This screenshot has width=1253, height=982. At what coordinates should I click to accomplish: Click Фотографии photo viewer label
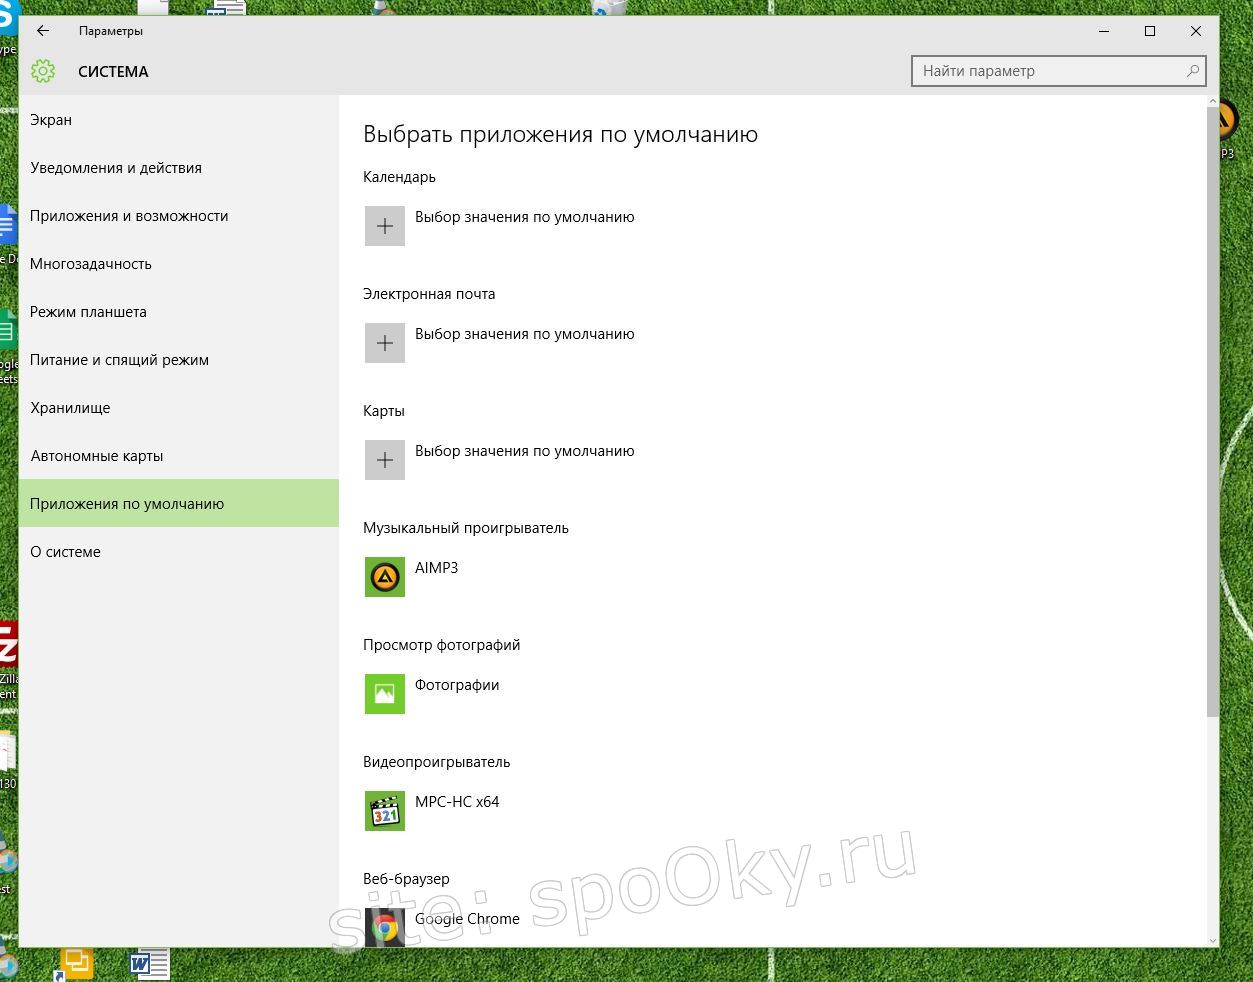point(457,685)
